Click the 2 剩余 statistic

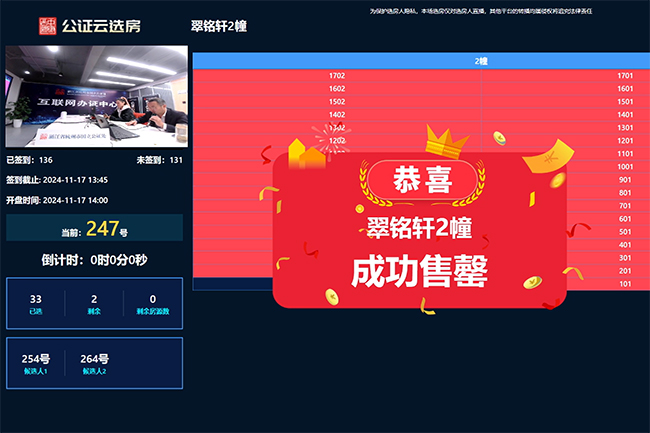click(x=94, y=304)
